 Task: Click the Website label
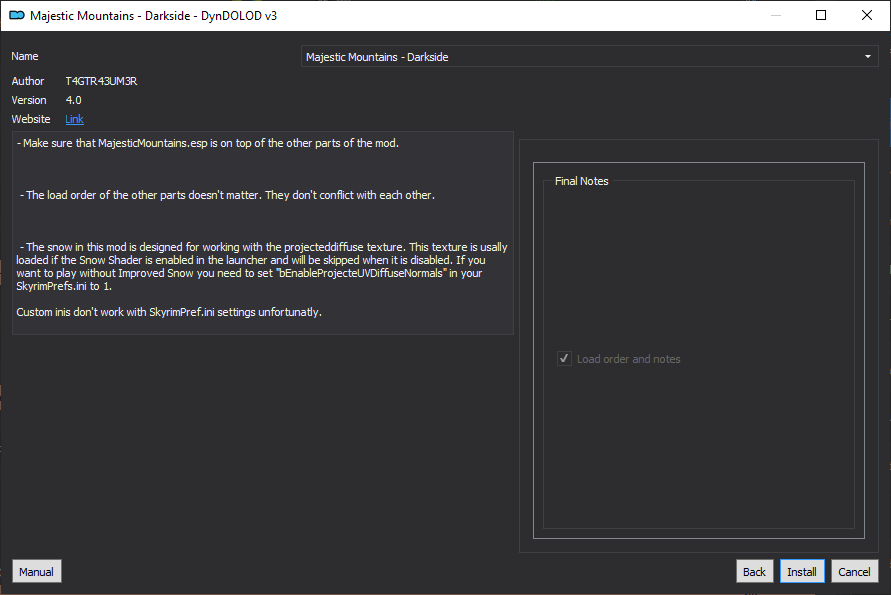31,119
